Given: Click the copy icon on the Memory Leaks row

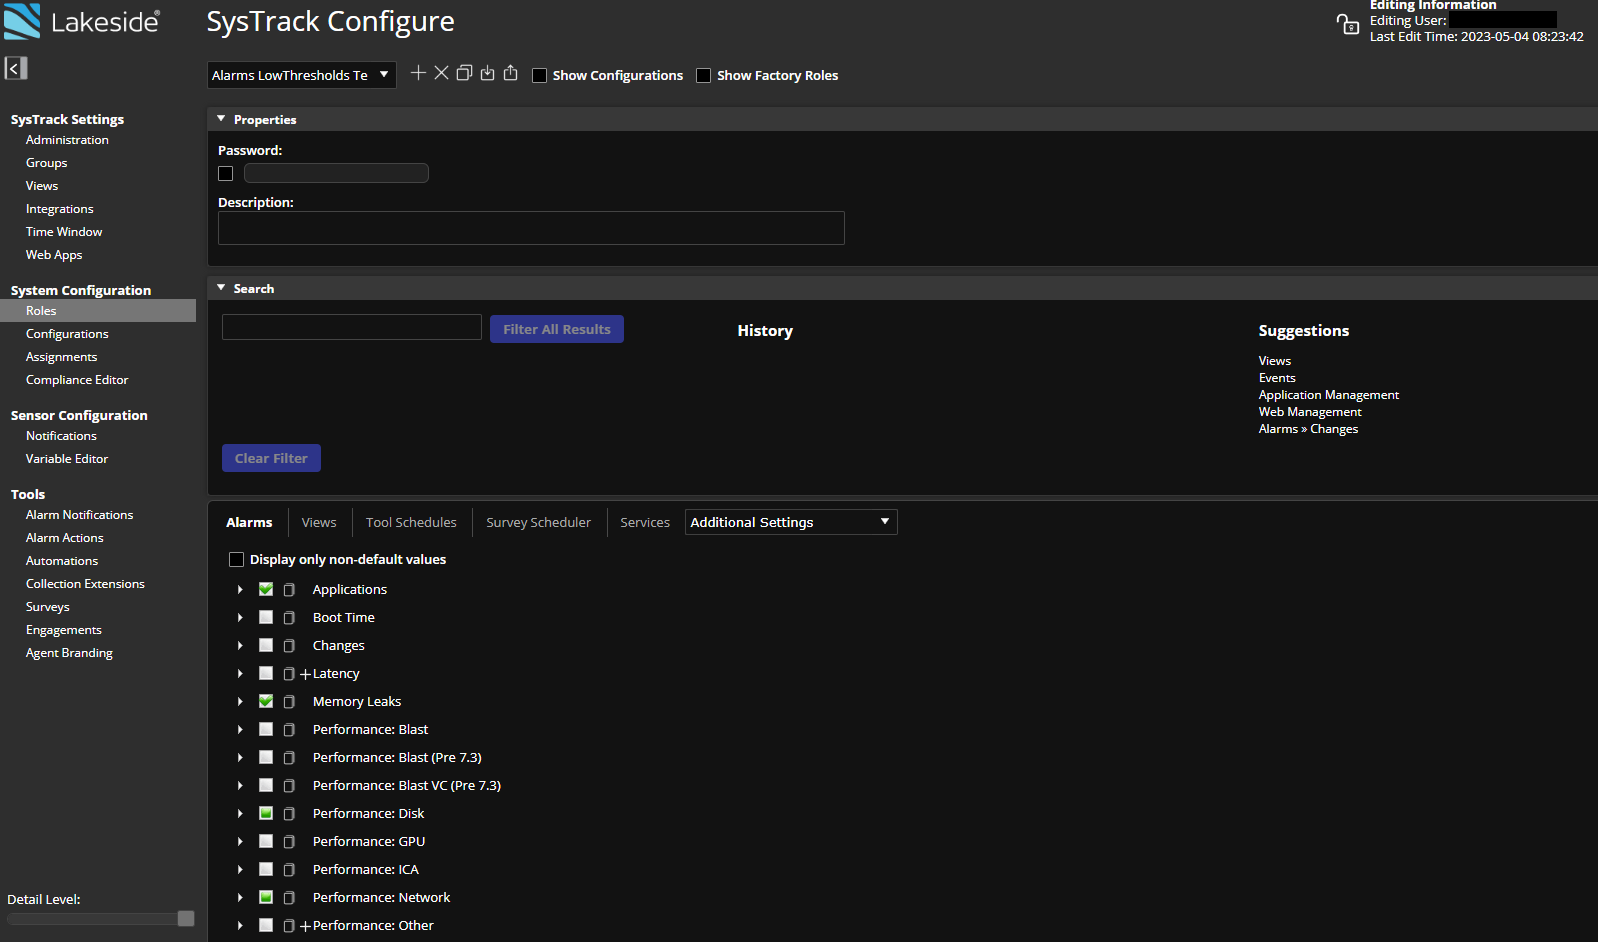Looking at the screenshot, I should (289, 702).
